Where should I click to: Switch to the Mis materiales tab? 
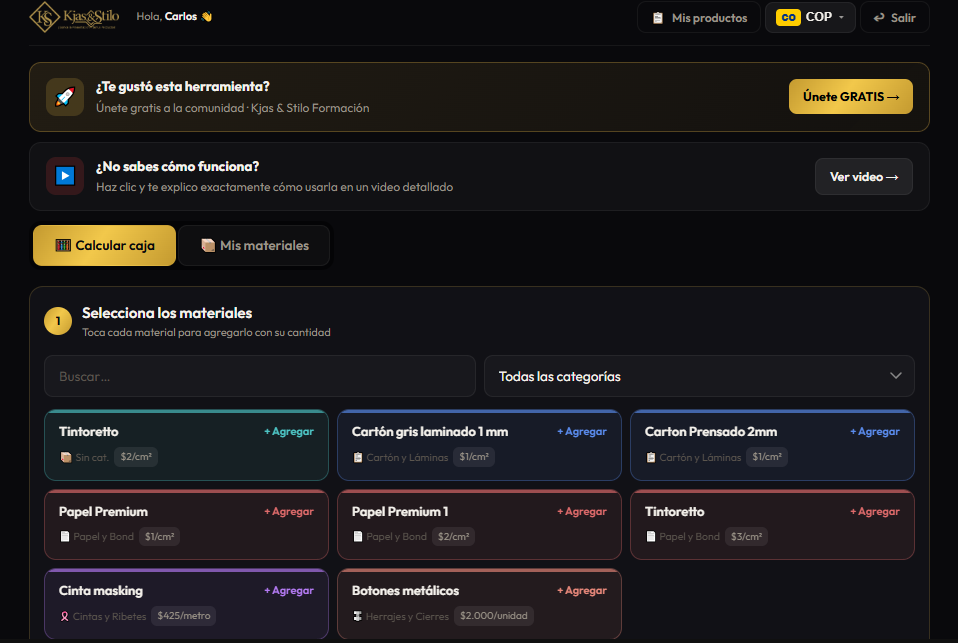[x=254, y=245]
